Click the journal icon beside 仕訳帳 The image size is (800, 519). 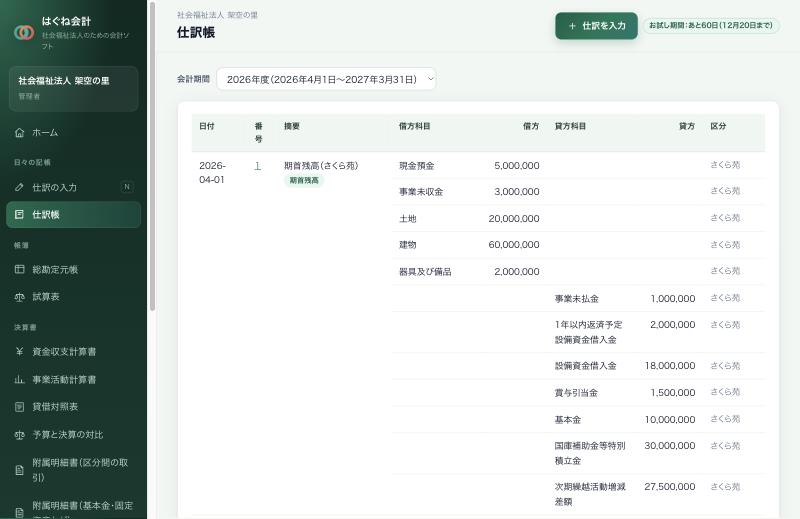point(19,214)
